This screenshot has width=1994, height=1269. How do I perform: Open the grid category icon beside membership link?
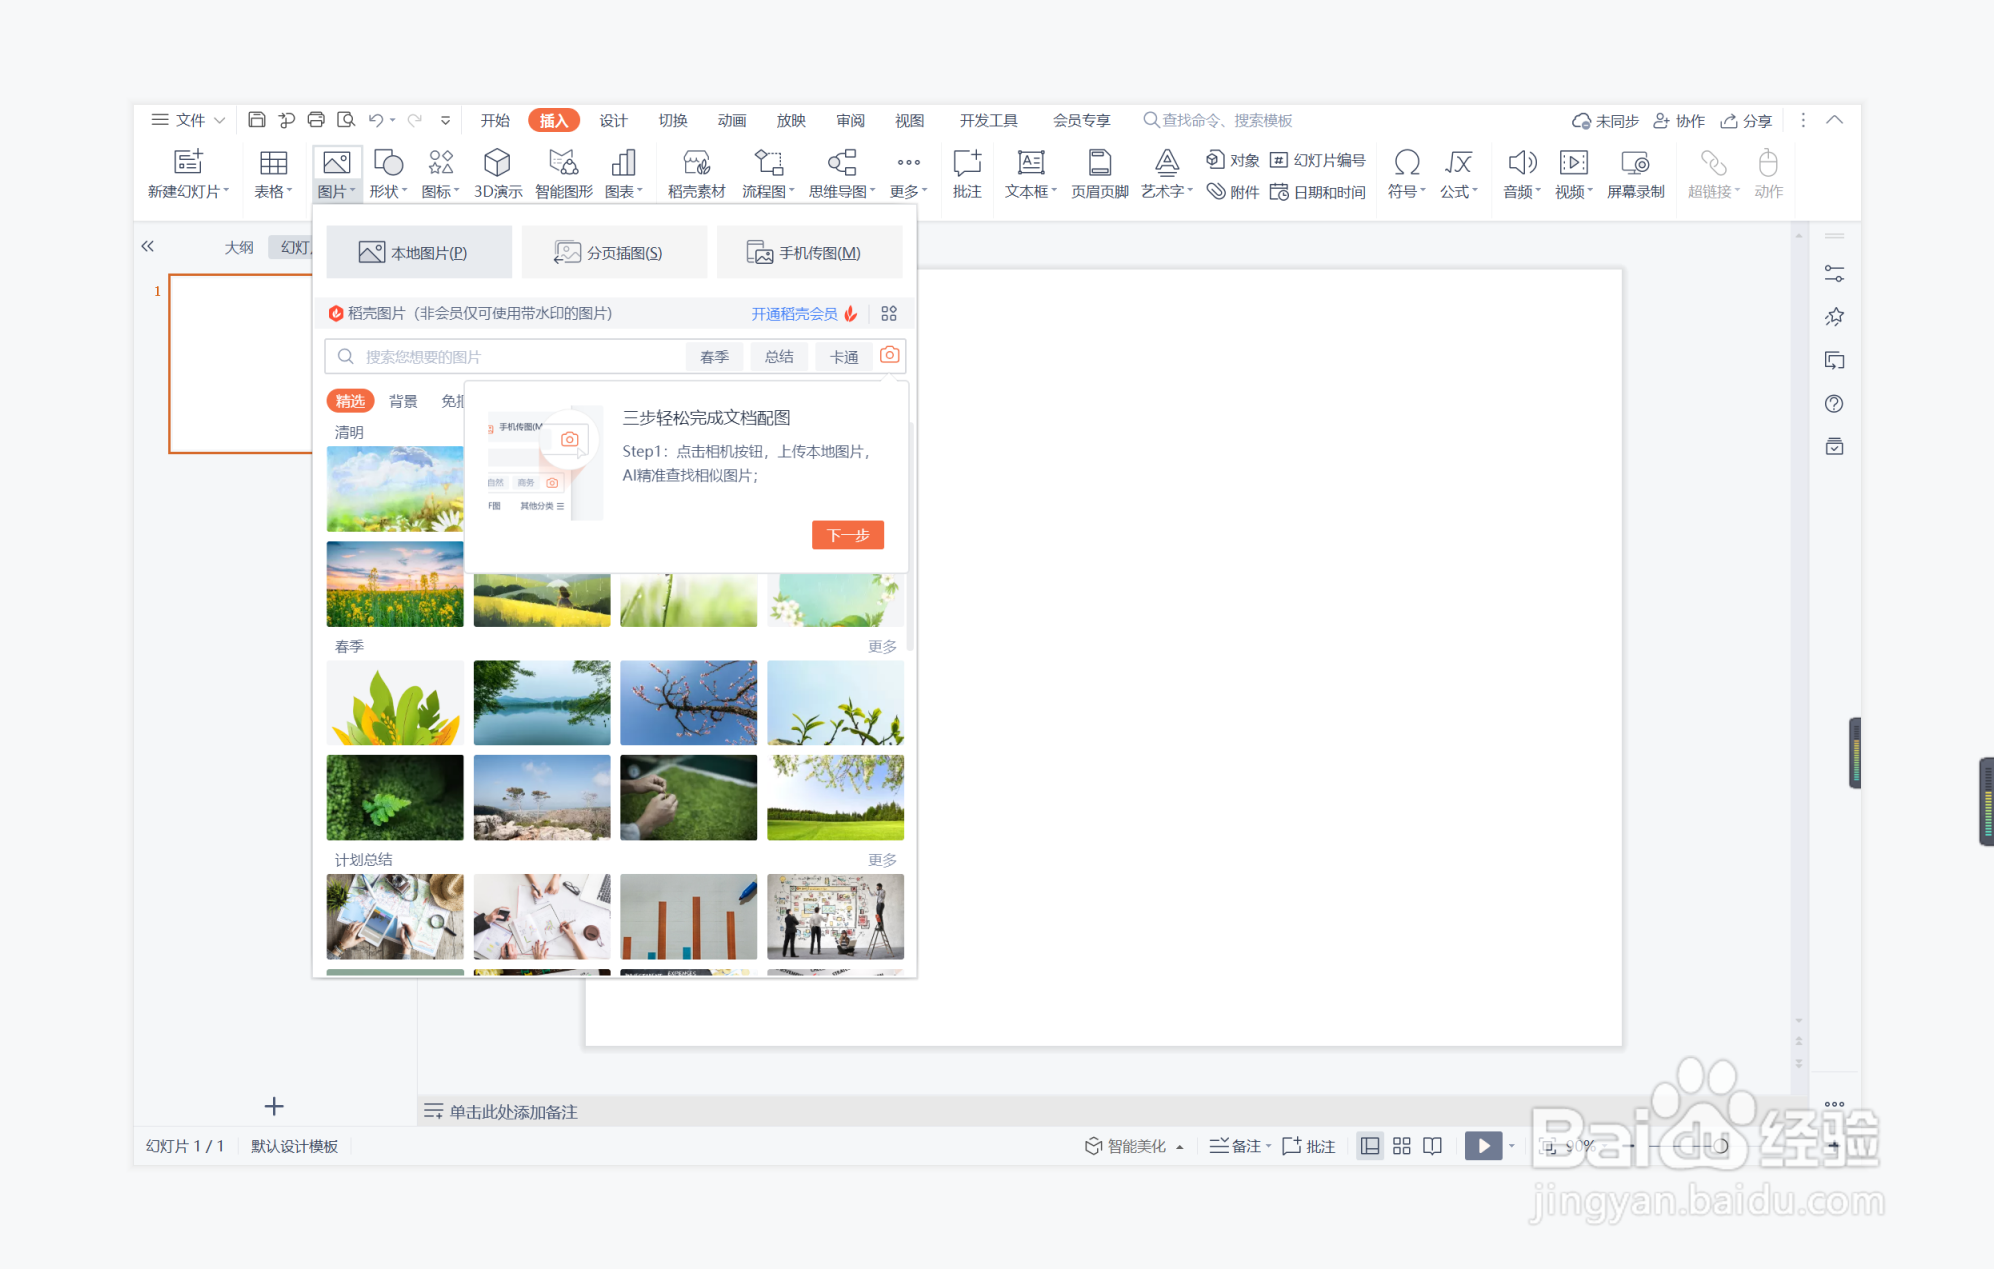click(x=889, y=314)
